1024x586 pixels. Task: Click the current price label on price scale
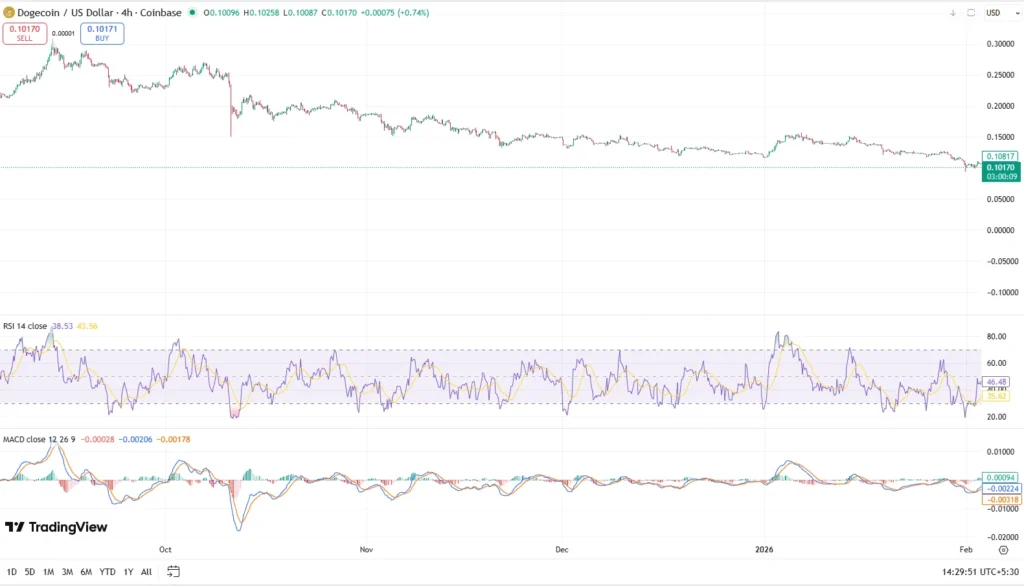click(1000, 170)
